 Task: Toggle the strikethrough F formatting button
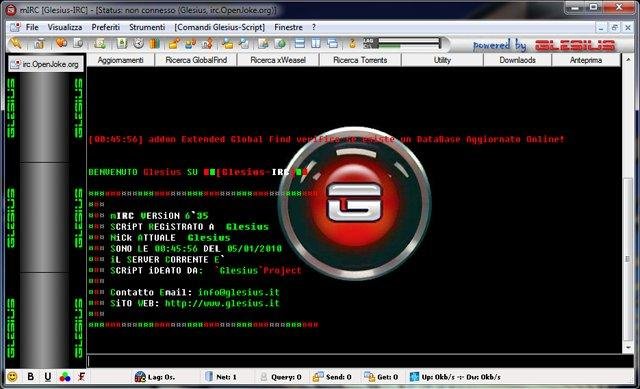click(x=82, y=376)
